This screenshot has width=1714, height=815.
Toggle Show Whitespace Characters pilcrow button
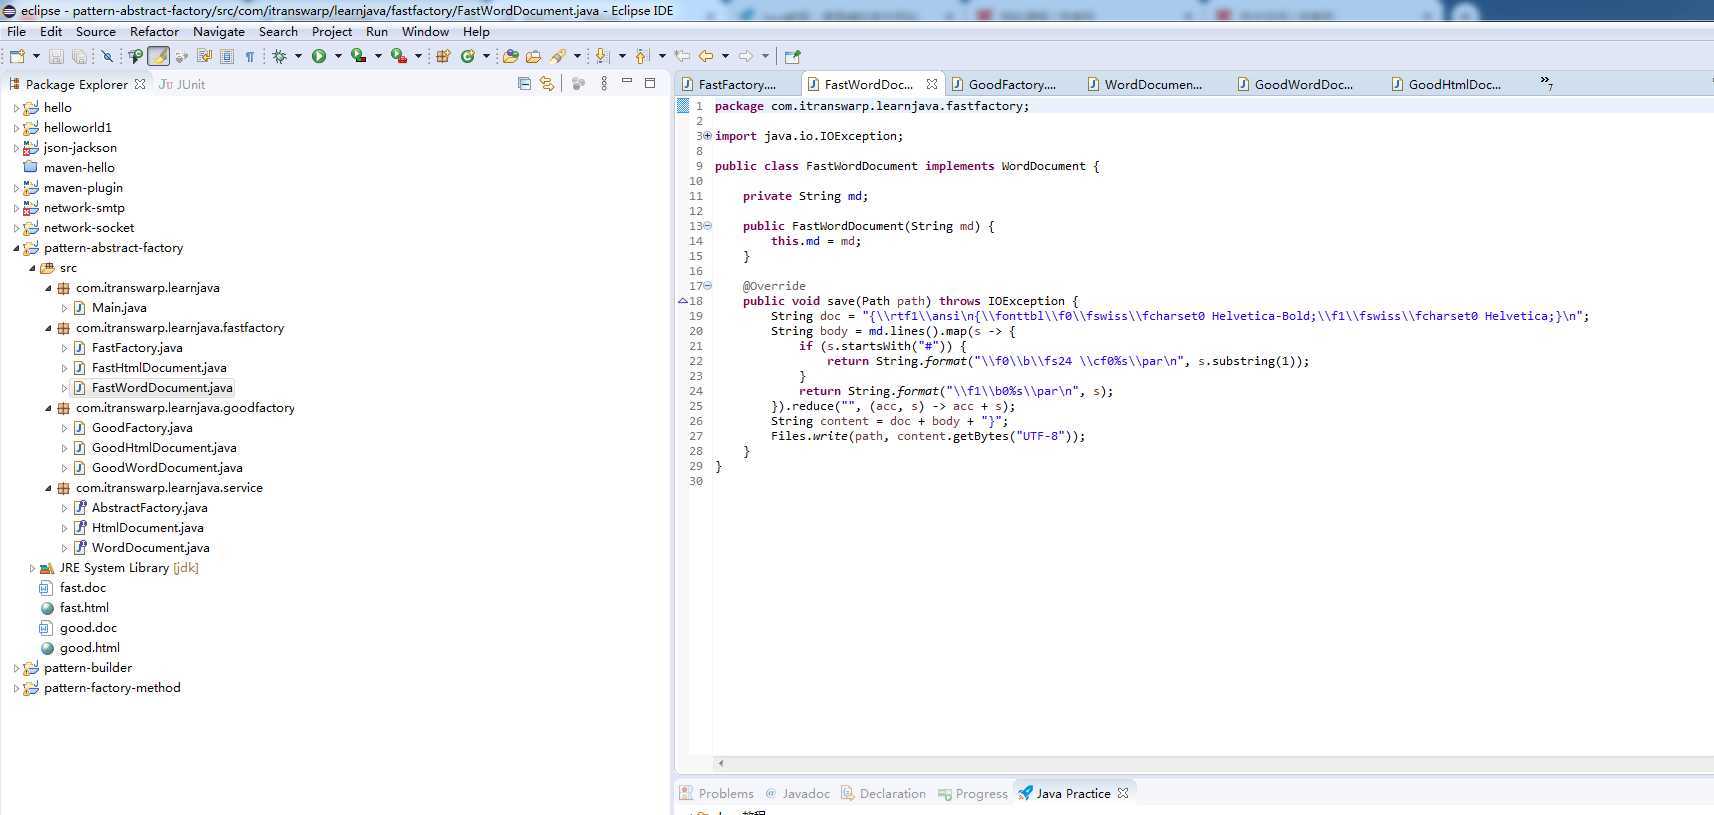(250, 56)
